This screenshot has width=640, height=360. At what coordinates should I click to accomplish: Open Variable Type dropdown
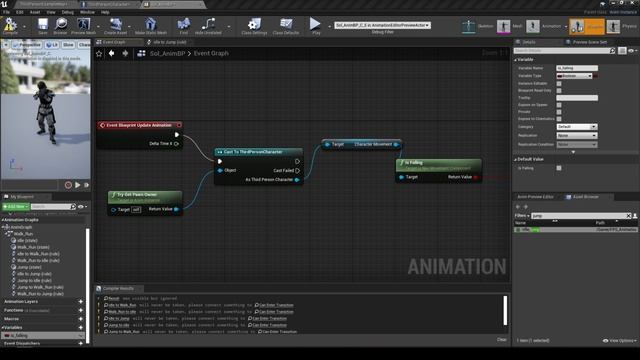point(574,76)
